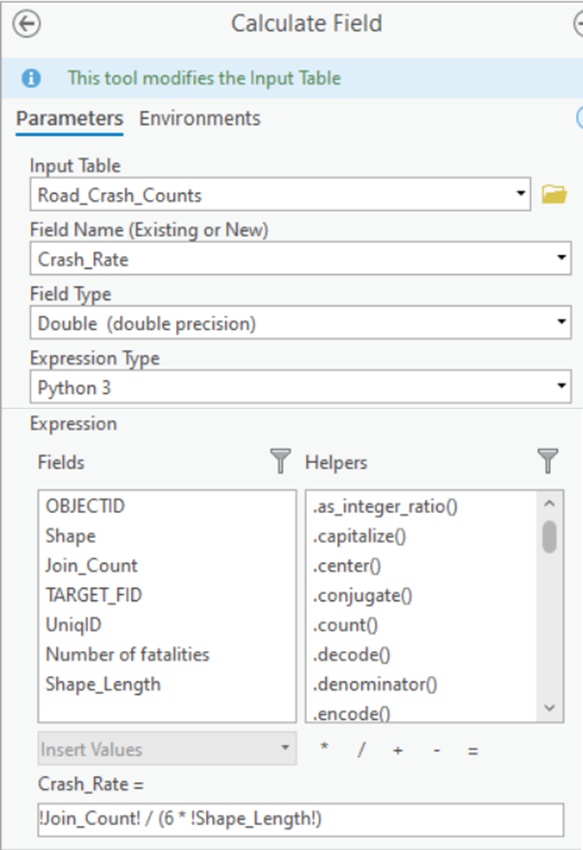Click the helpers list scroll down arrow

[549, 707]
